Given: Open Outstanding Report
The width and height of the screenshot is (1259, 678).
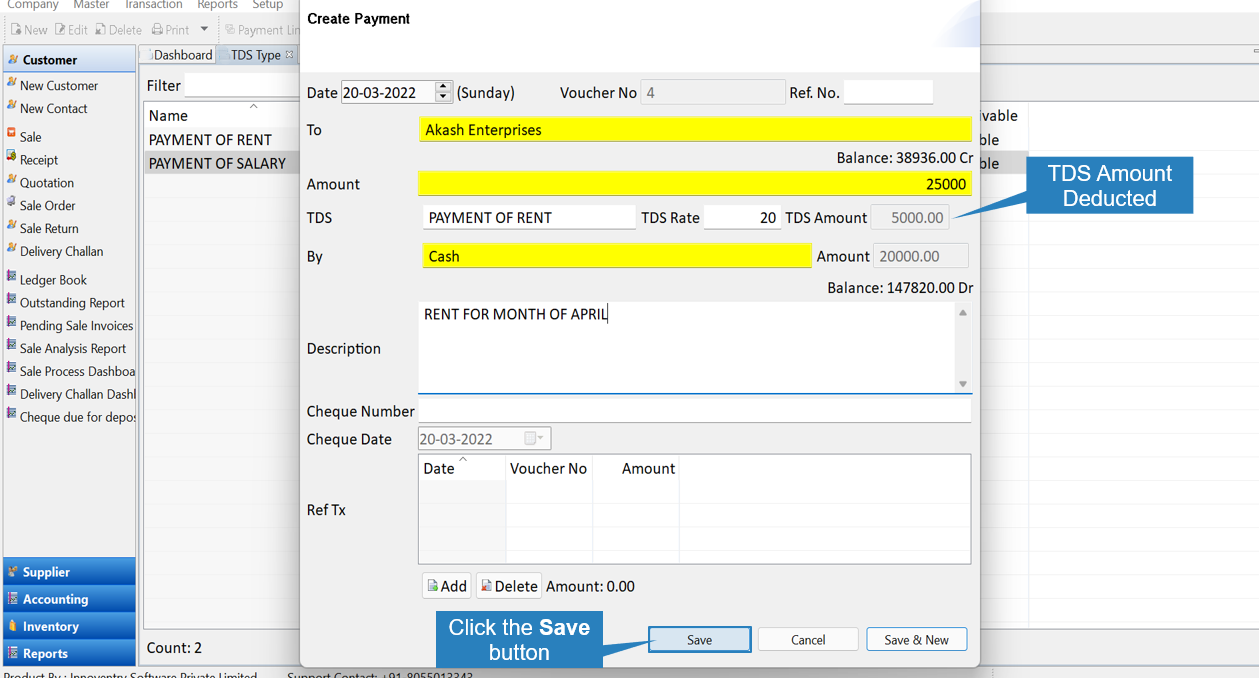Looking at the screenshot, I should [72, 303].
